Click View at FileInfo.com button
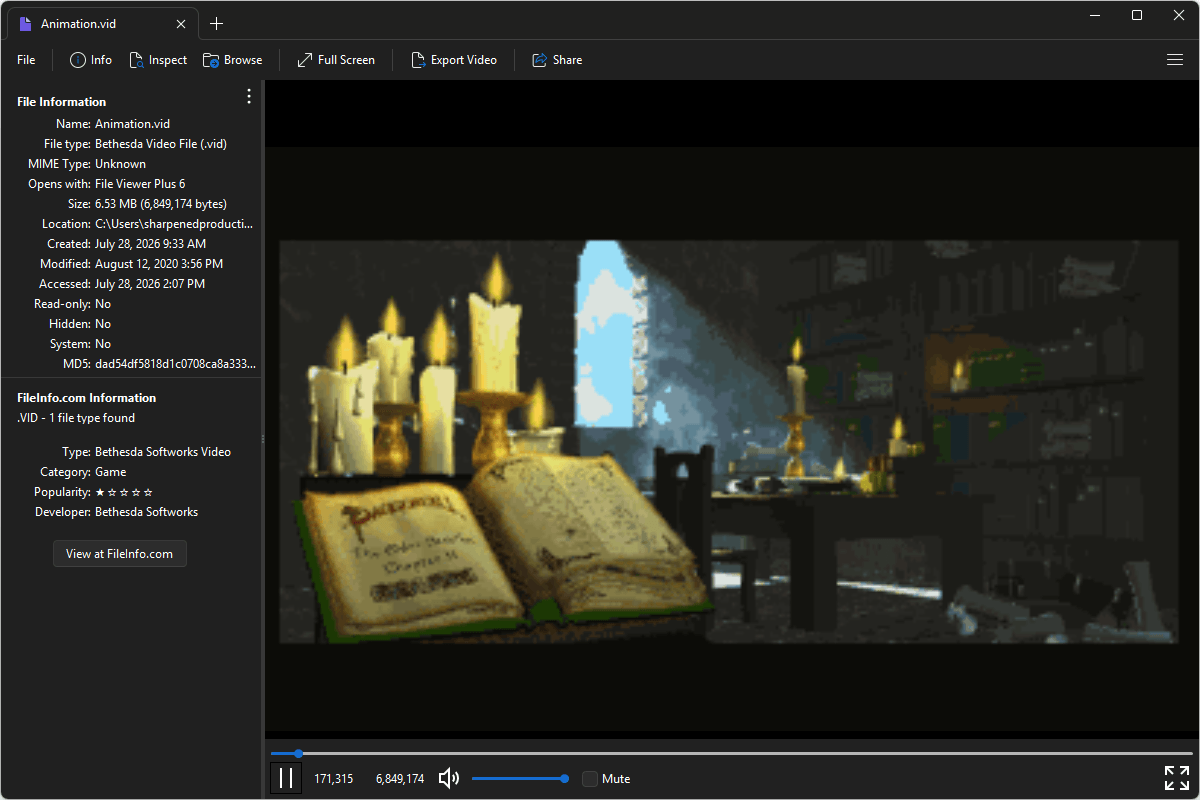1200x800 pixels. click(120, 553)
